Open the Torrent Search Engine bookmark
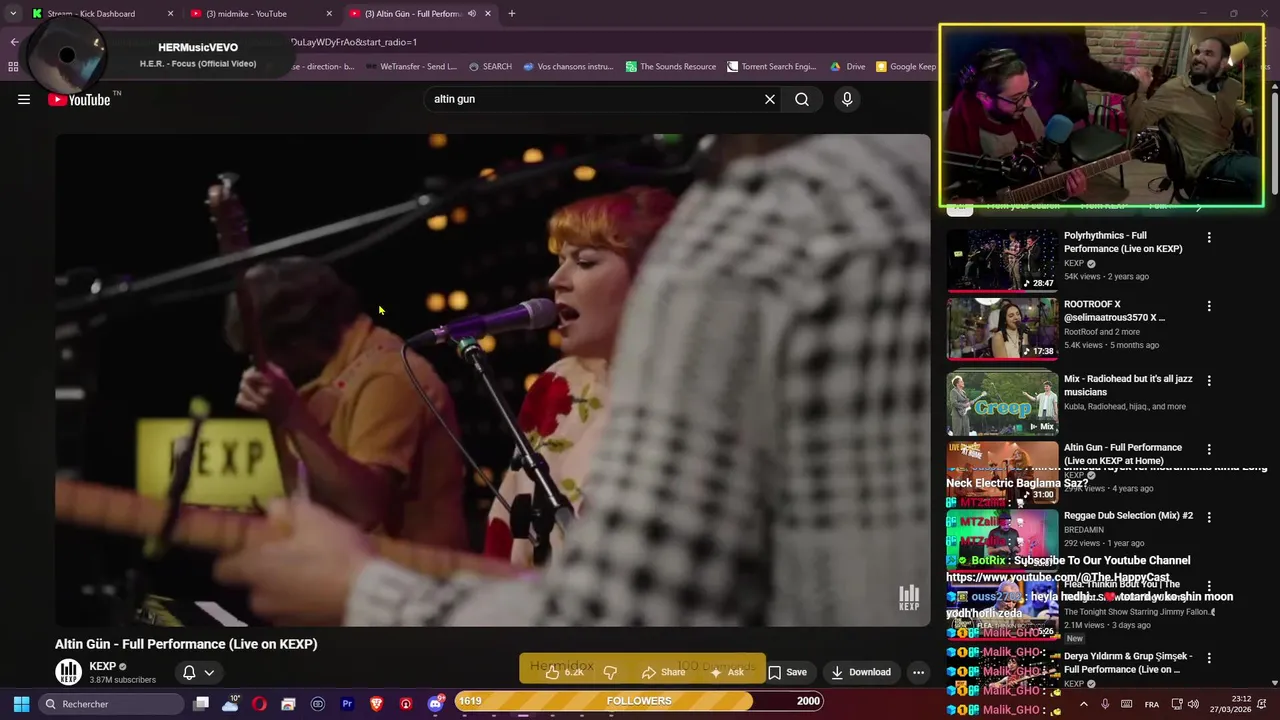The image size is (1280, 720). pos(772,67)
